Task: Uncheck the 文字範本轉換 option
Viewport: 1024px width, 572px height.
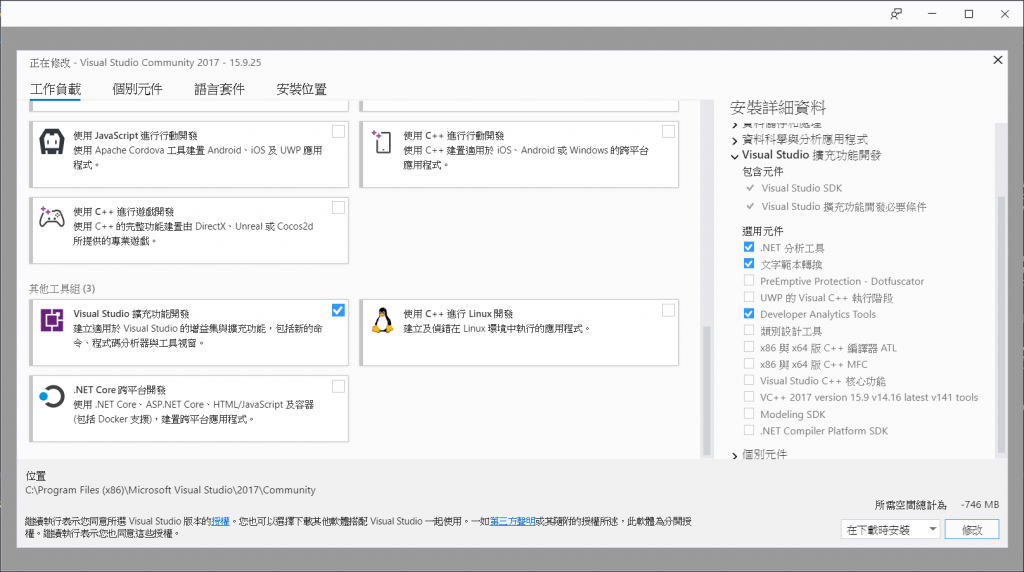Action: 748,264
